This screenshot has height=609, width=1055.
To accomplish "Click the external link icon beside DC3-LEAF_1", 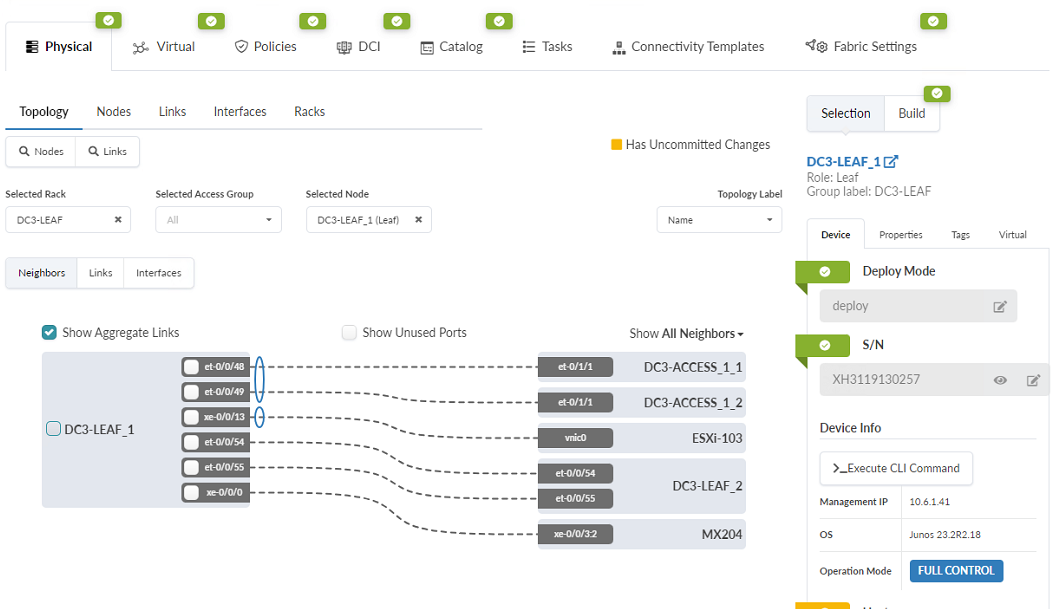I will point(891,162).
